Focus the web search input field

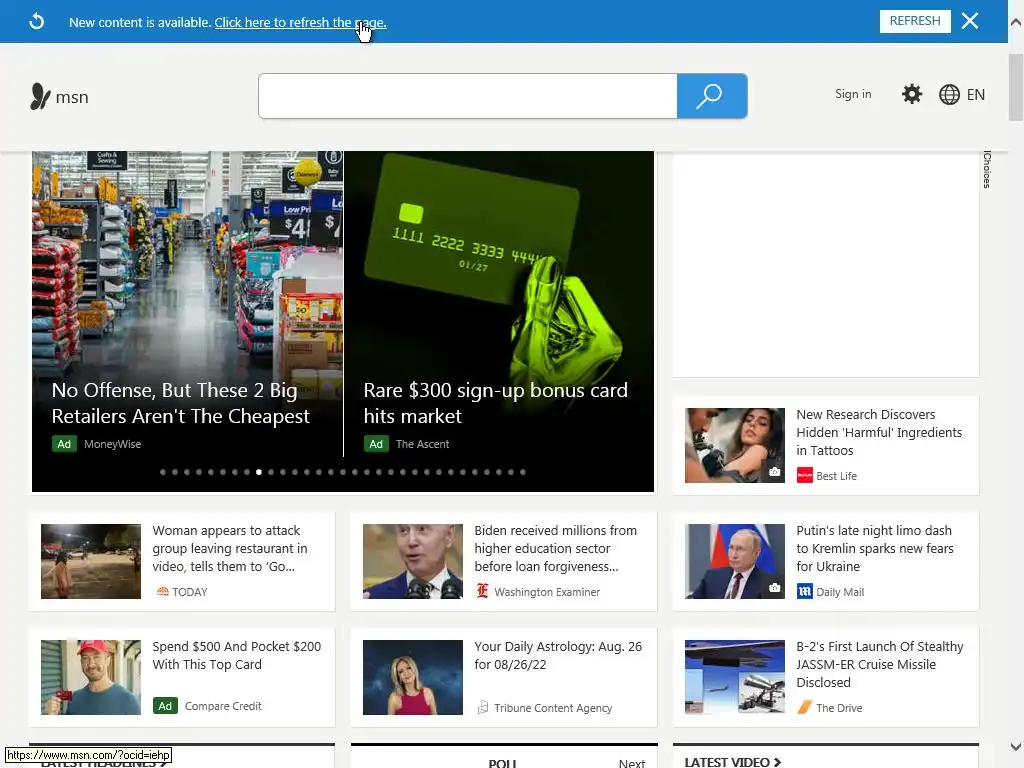(x=468, y=96)
